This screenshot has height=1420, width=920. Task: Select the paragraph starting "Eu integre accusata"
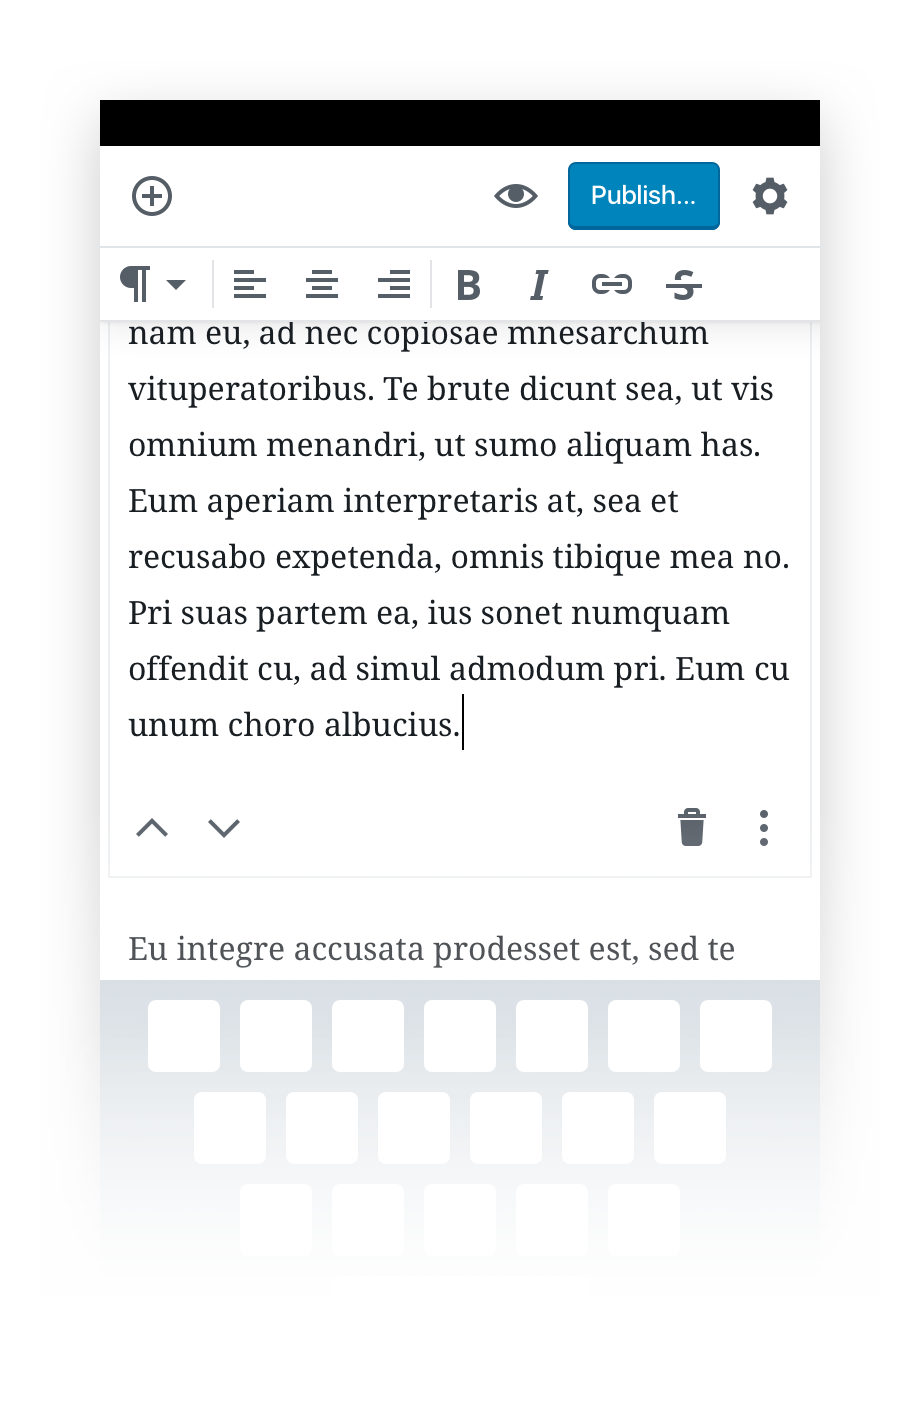(432, 949)
